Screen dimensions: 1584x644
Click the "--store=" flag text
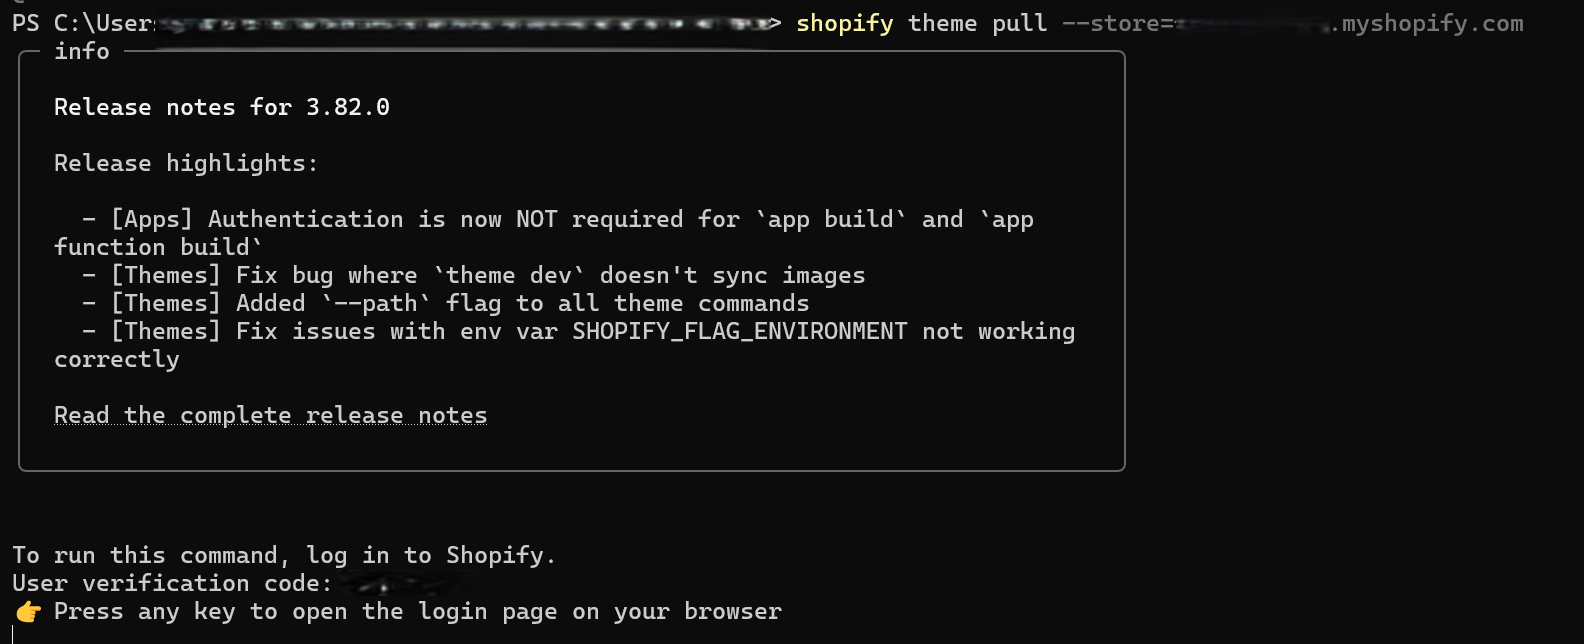(x=1117, y=23)
